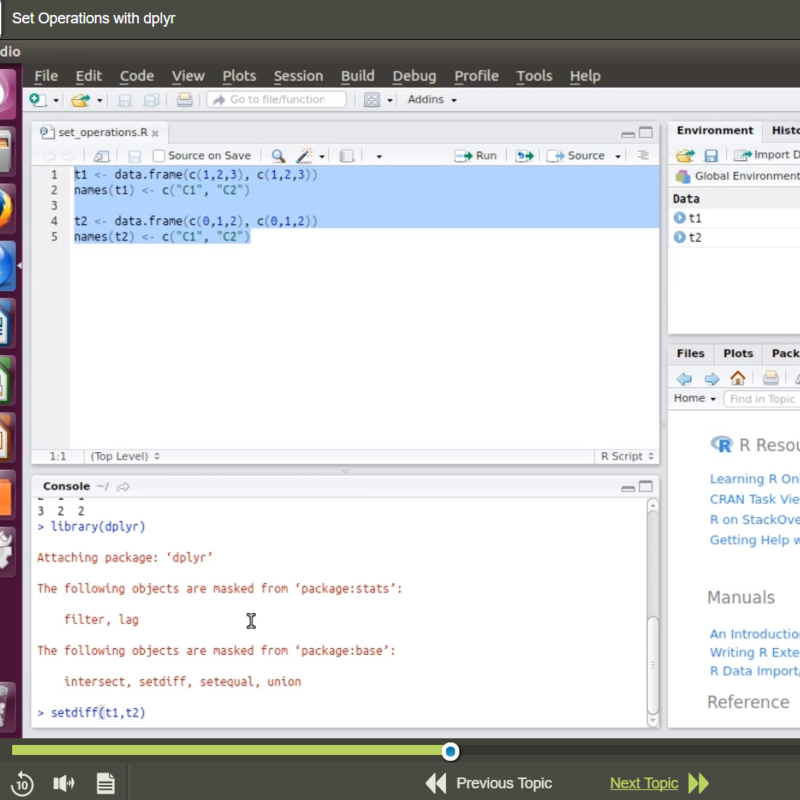Image resolution: width=800 pixels, height=800 pixels.
Task: Click the volume speaker icon
Action: (64, 783)
